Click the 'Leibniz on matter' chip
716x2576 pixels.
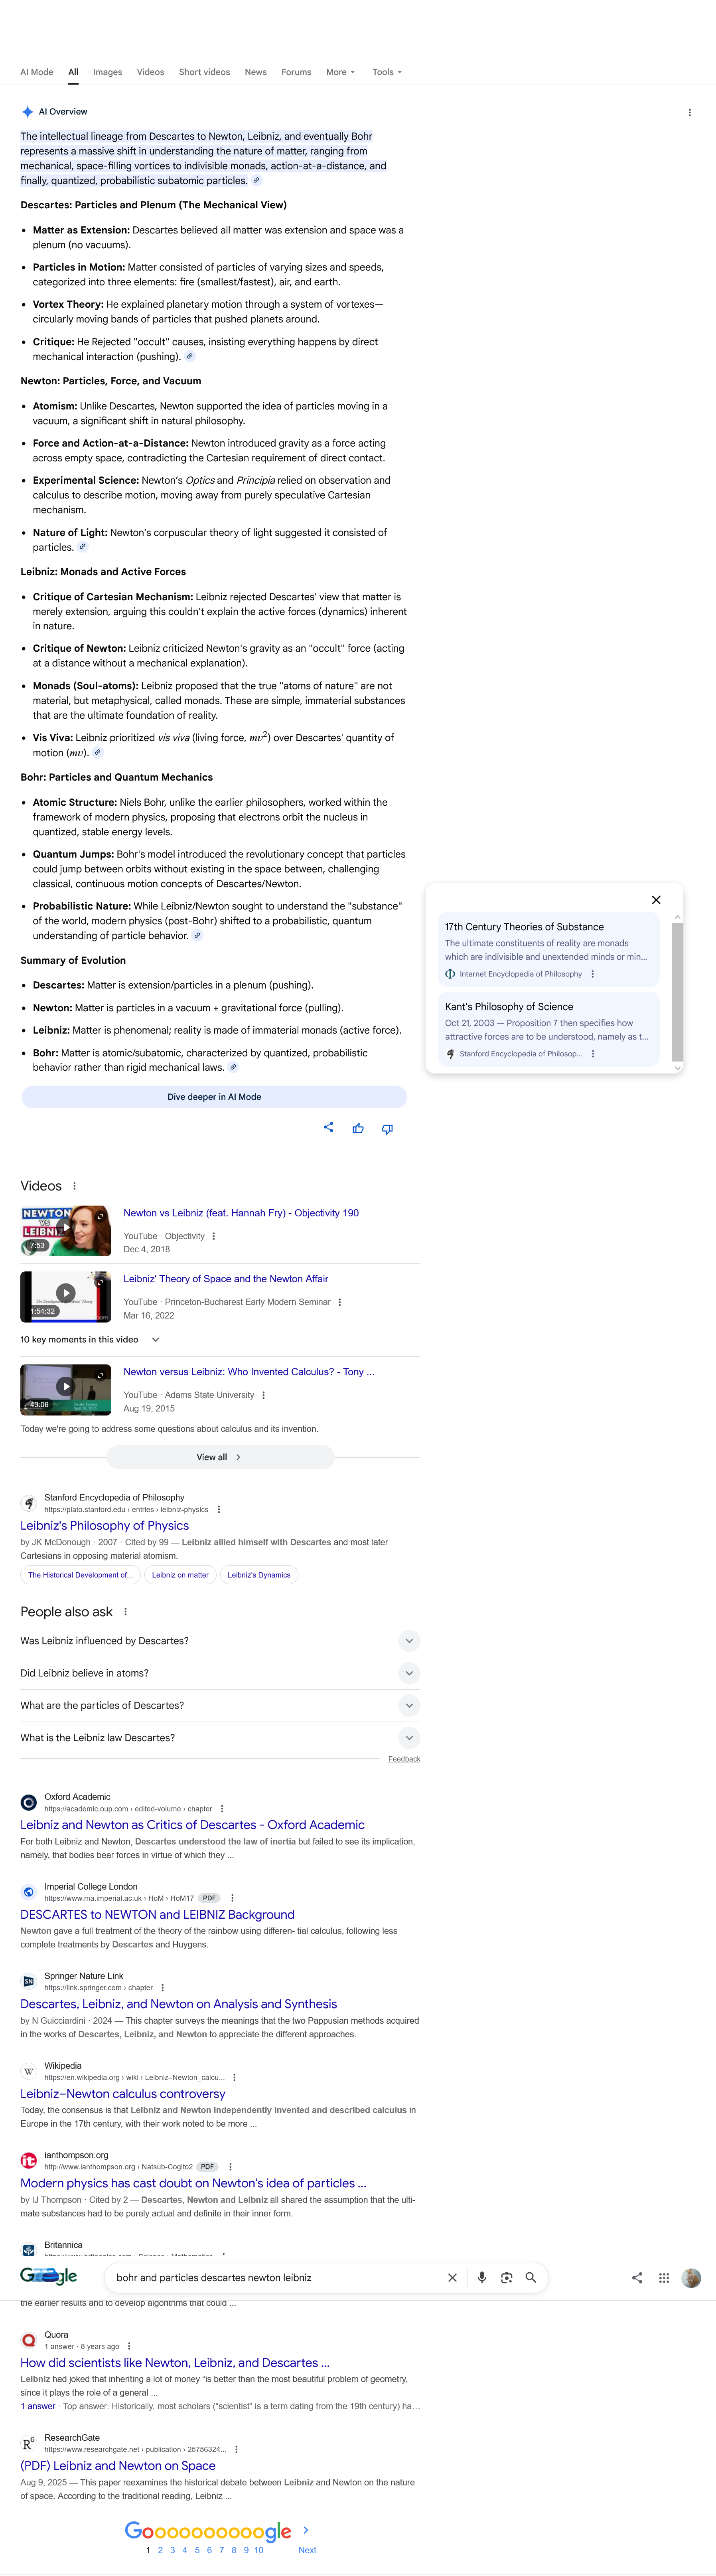point(180,1575)
